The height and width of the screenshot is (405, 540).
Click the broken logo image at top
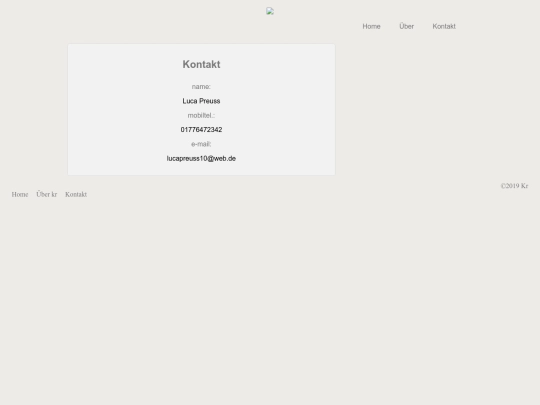270,11
